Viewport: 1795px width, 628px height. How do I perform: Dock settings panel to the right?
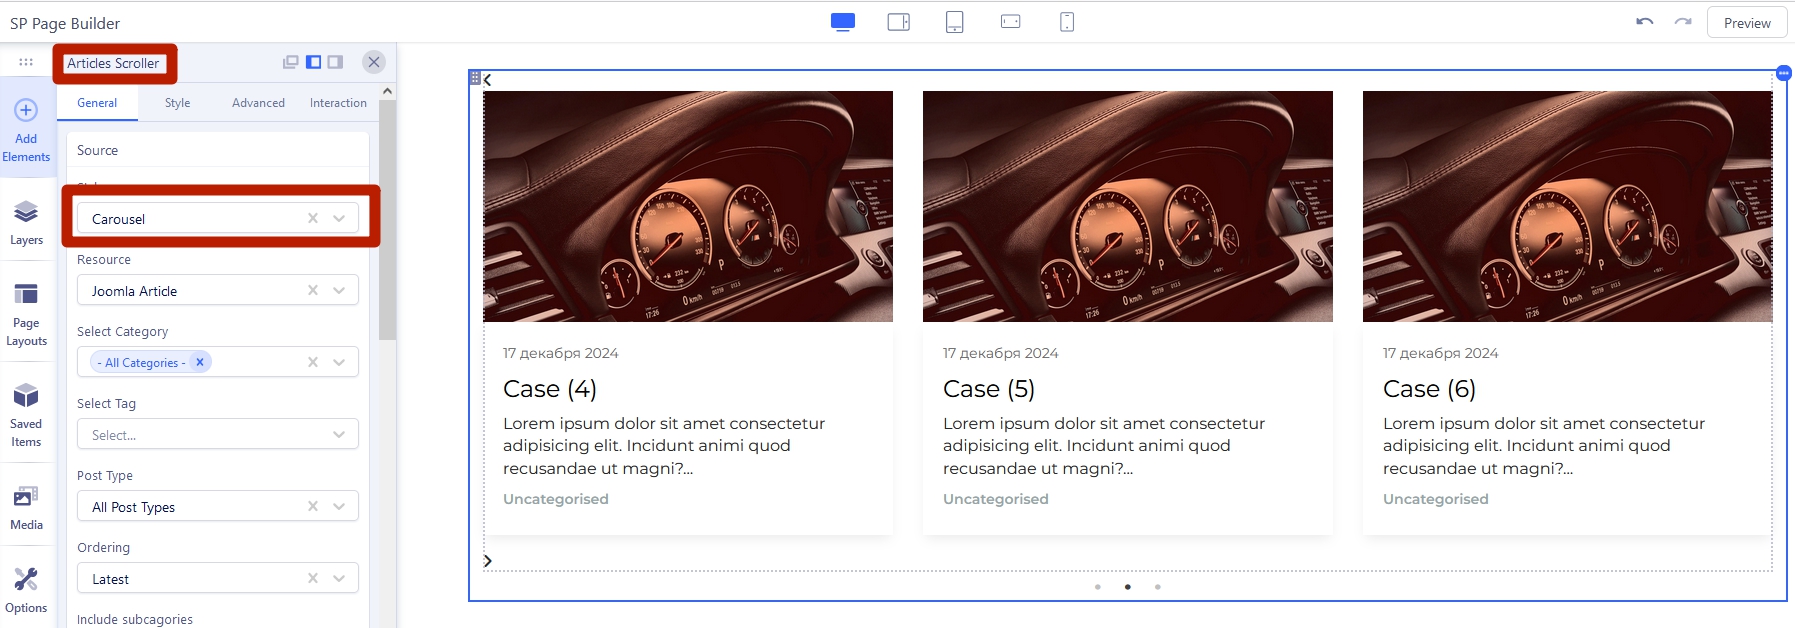point(336,62)
